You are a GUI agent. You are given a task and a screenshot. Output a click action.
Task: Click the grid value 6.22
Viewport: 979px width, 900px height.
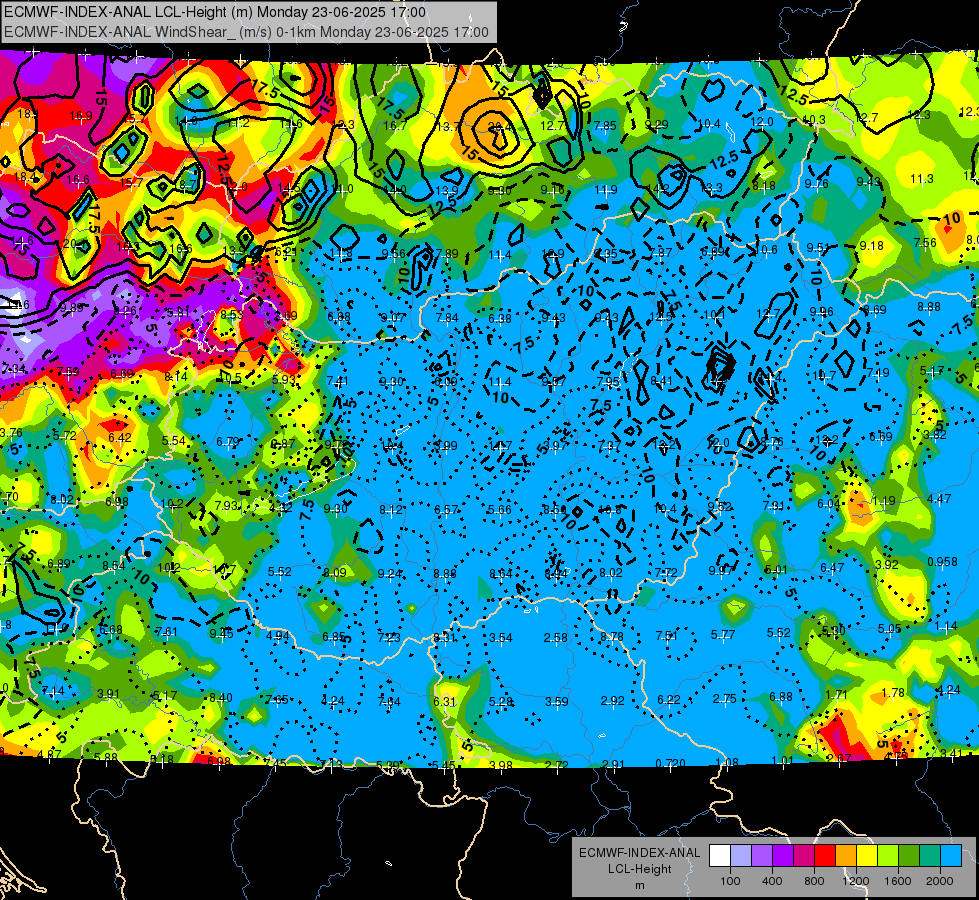pyautogui.click(x=669, y=700)
